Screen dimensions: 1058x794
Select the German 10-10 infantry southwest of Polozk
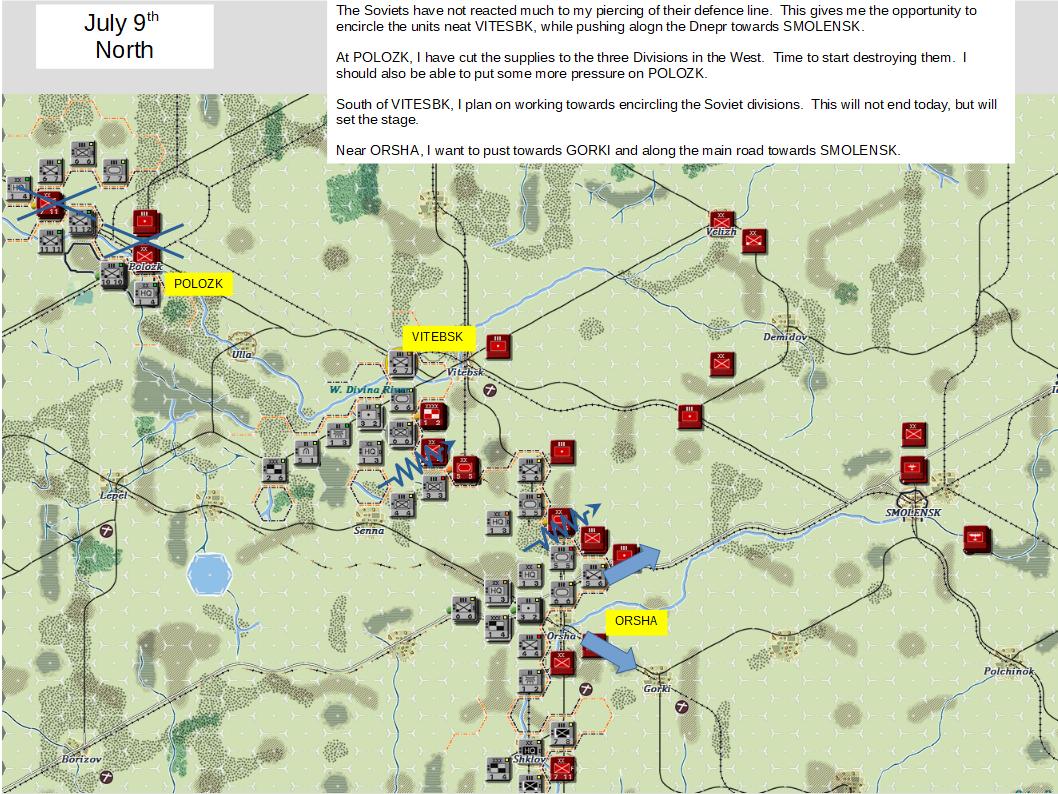(114, 275)
